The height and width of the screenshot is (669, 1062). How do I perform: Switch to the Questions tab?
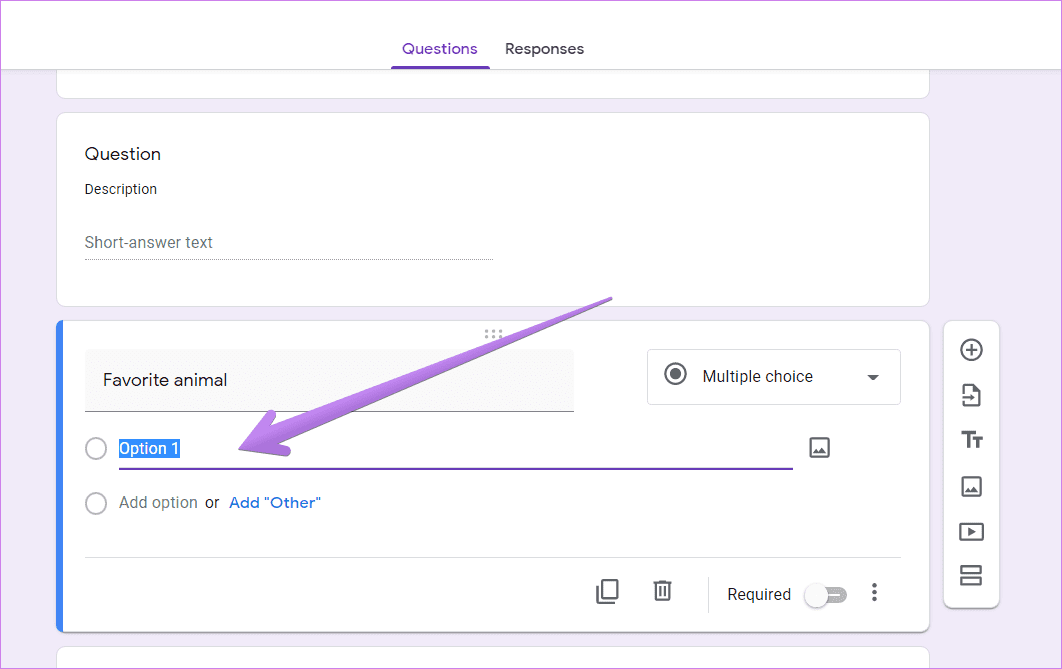(x=440, y=49)
